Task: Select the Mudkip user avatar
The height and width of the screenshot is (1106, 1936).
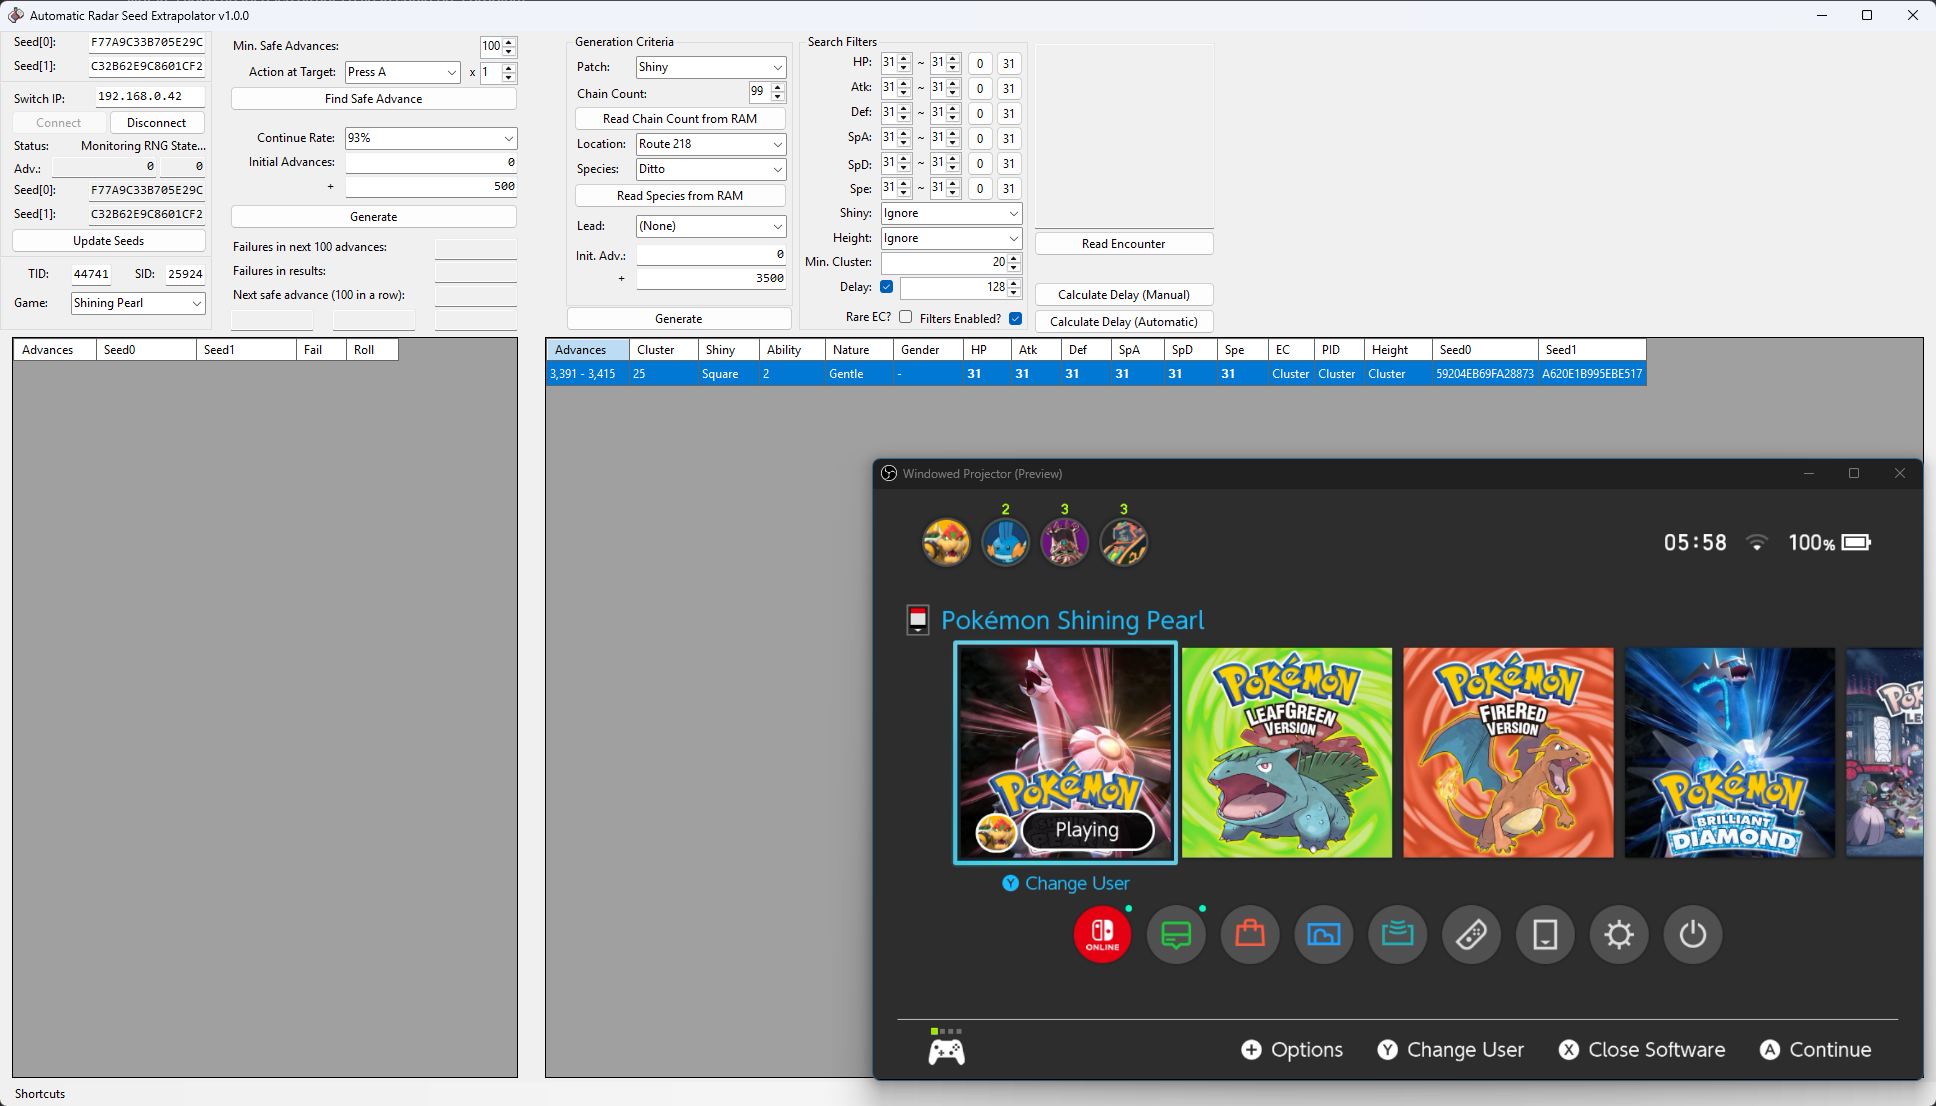Action: (1005, 543)
